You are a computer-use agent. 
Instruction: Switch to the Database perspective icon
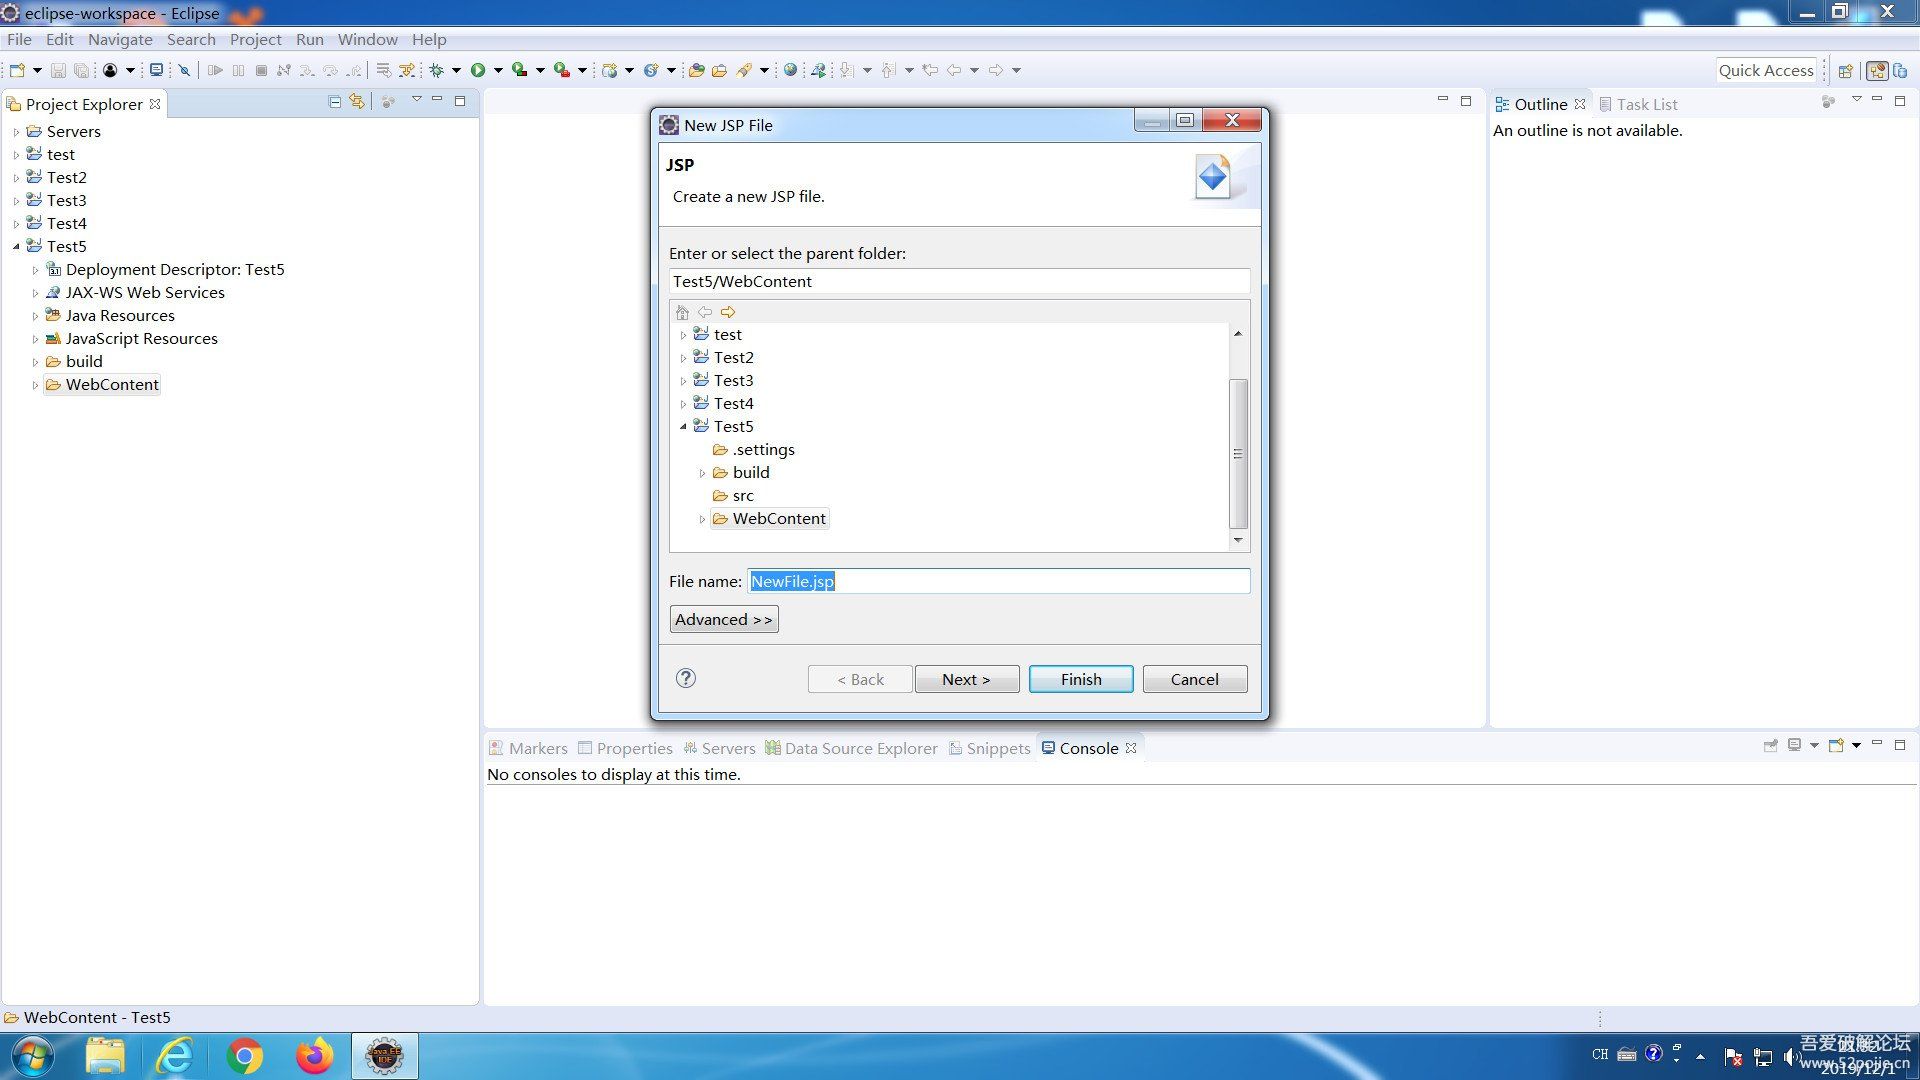(1900, 70)
